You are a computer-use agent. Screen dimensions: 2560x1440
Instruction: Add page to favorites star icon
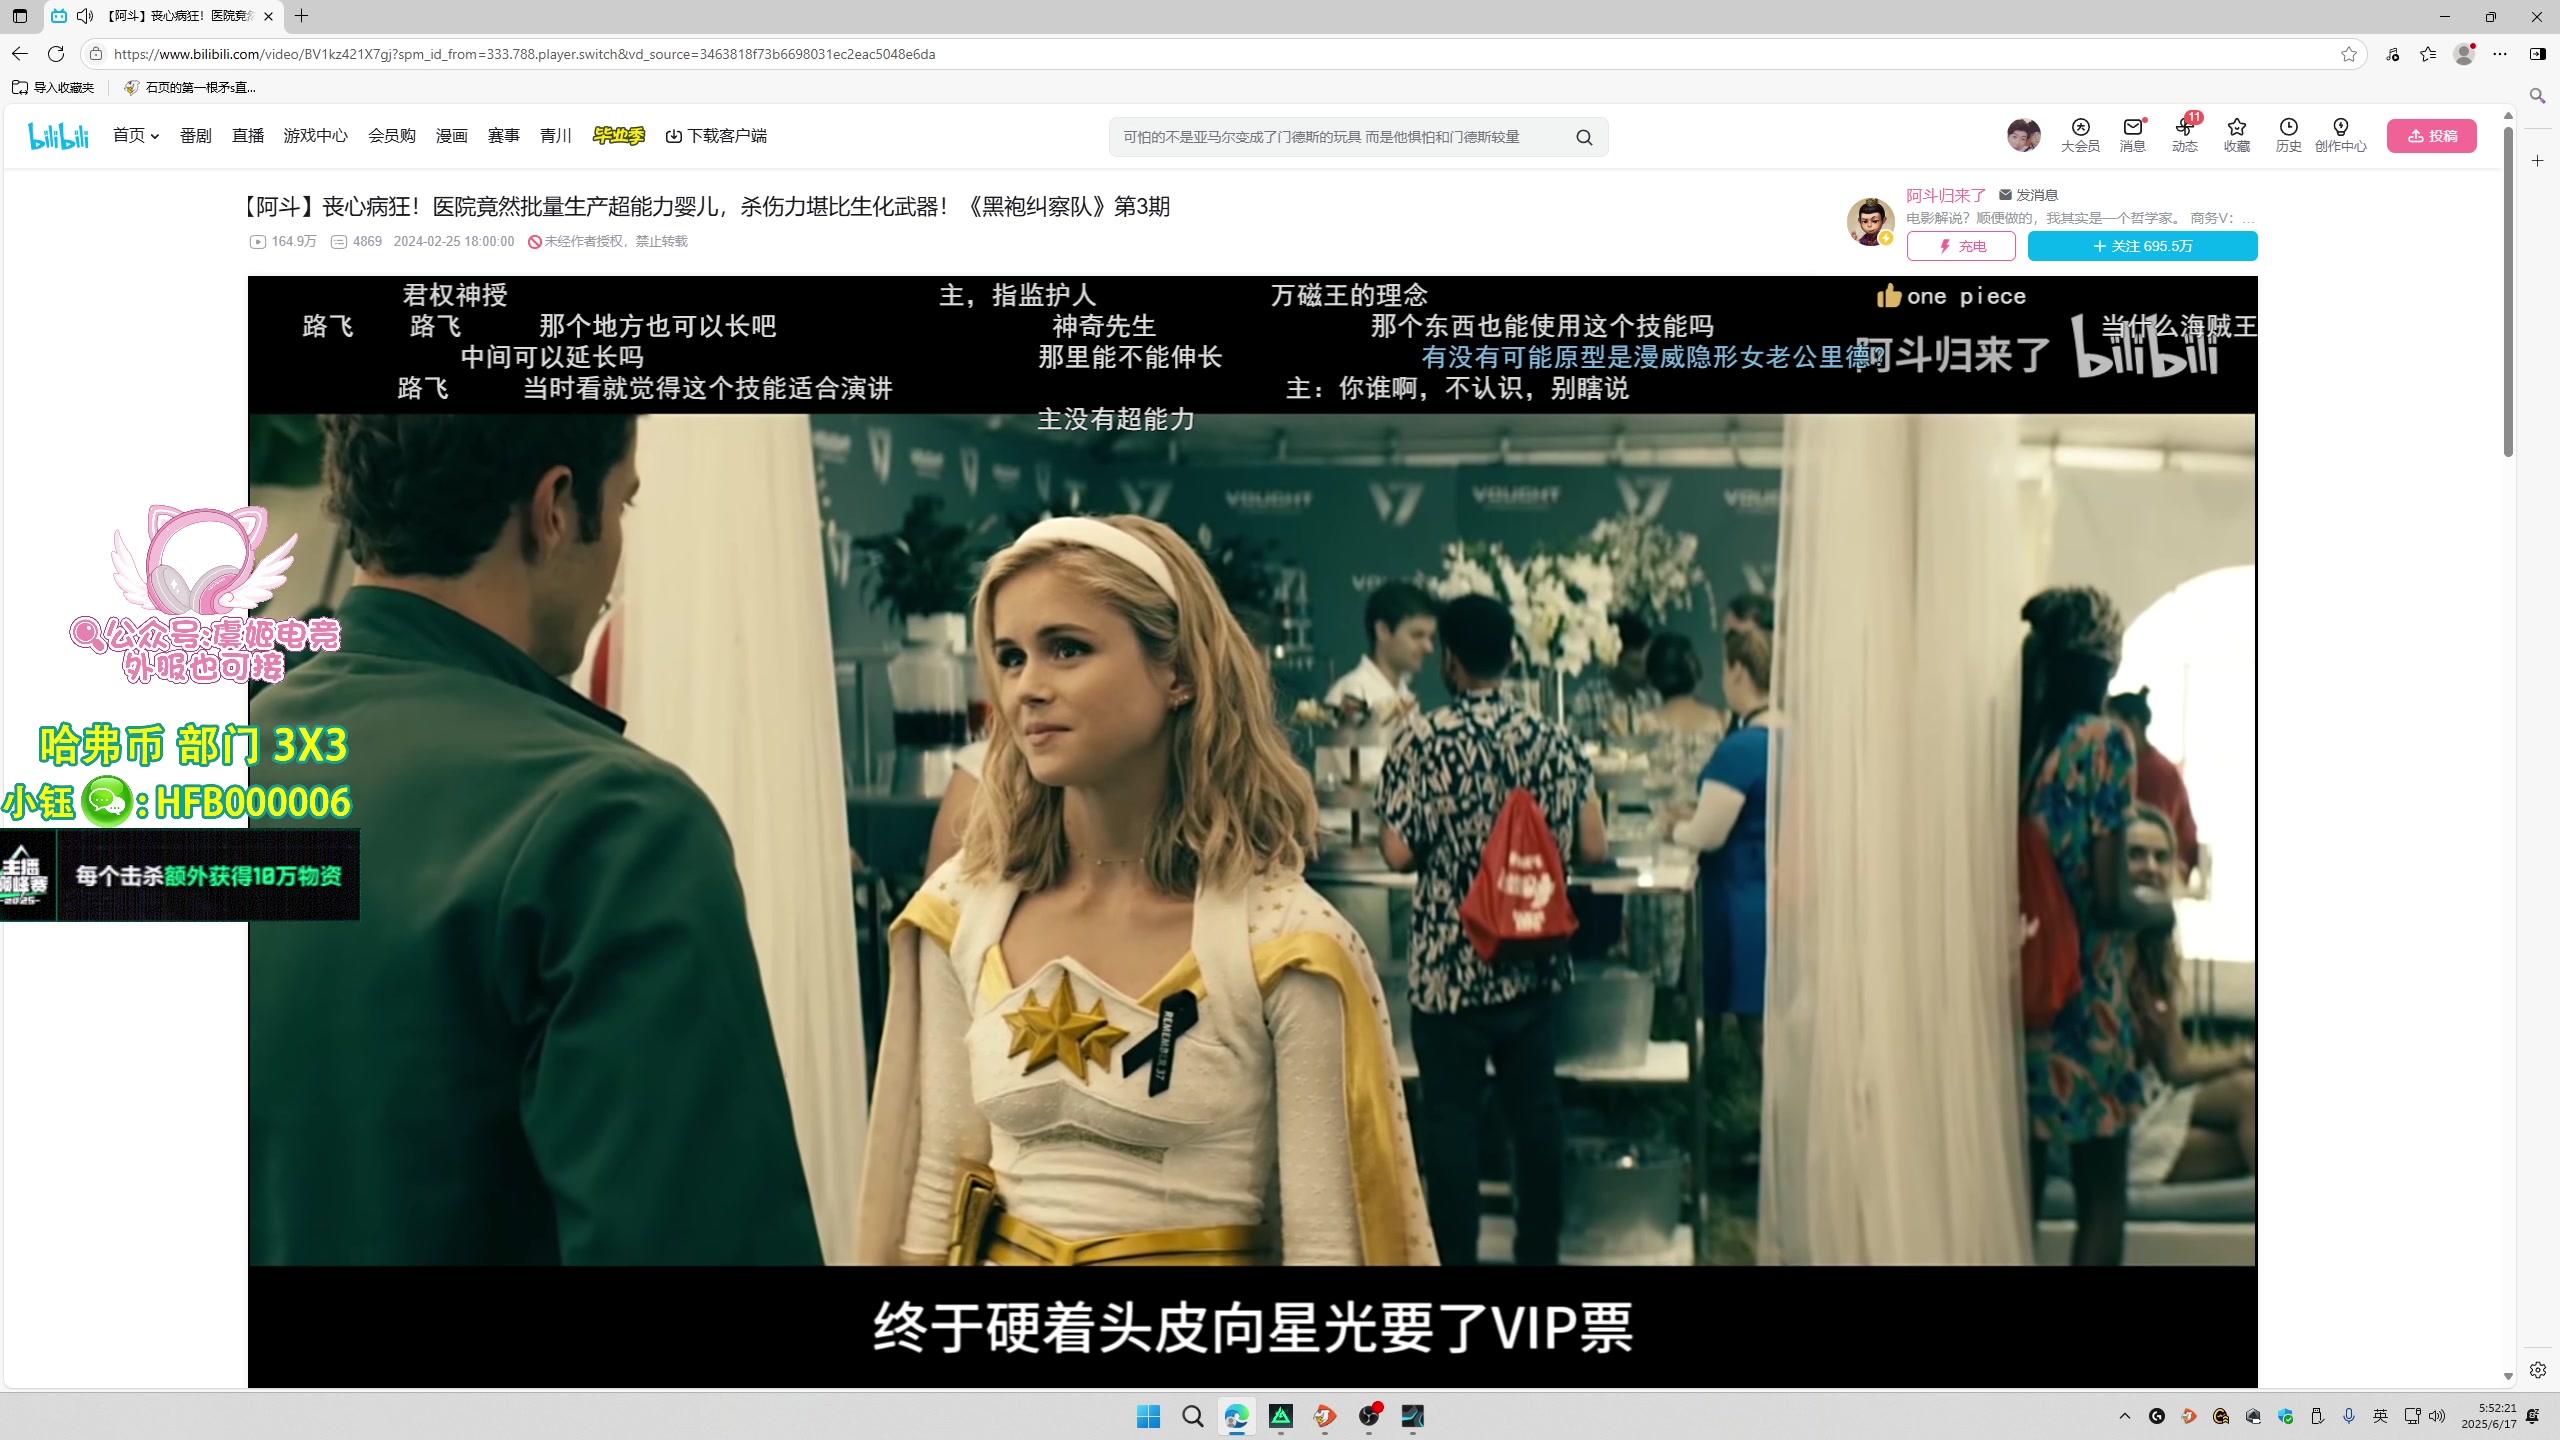click(2349, 54)
